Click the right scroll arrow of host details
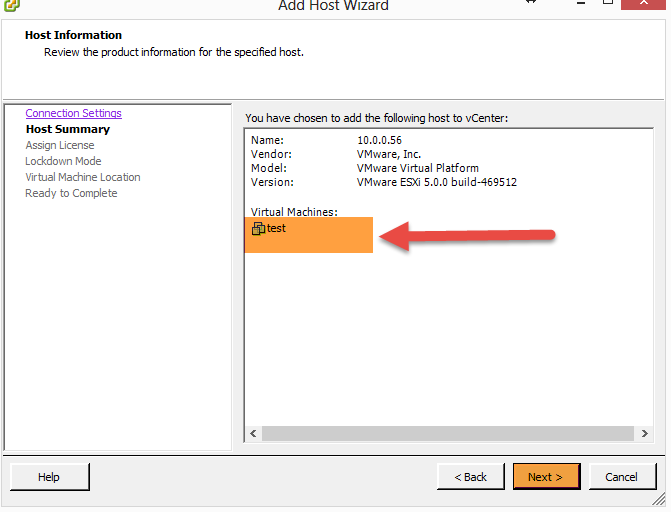Image resolution: width=671 pixels, height=512 pixels. coord(644,433)
